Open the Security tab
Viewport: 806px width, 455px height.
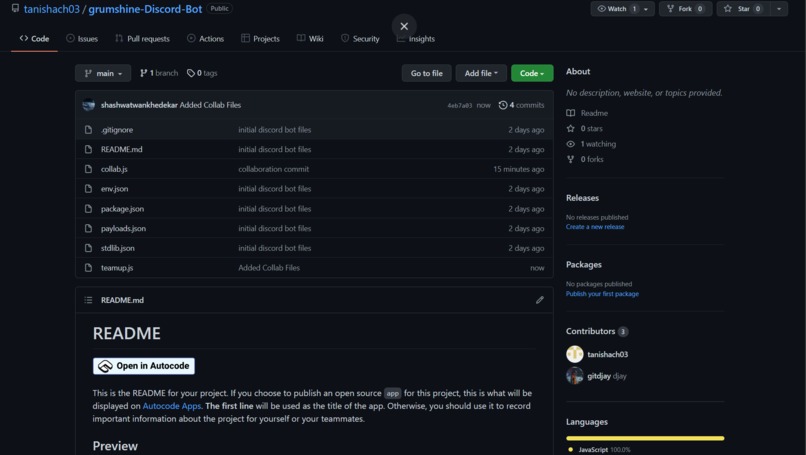click(360, 39)
